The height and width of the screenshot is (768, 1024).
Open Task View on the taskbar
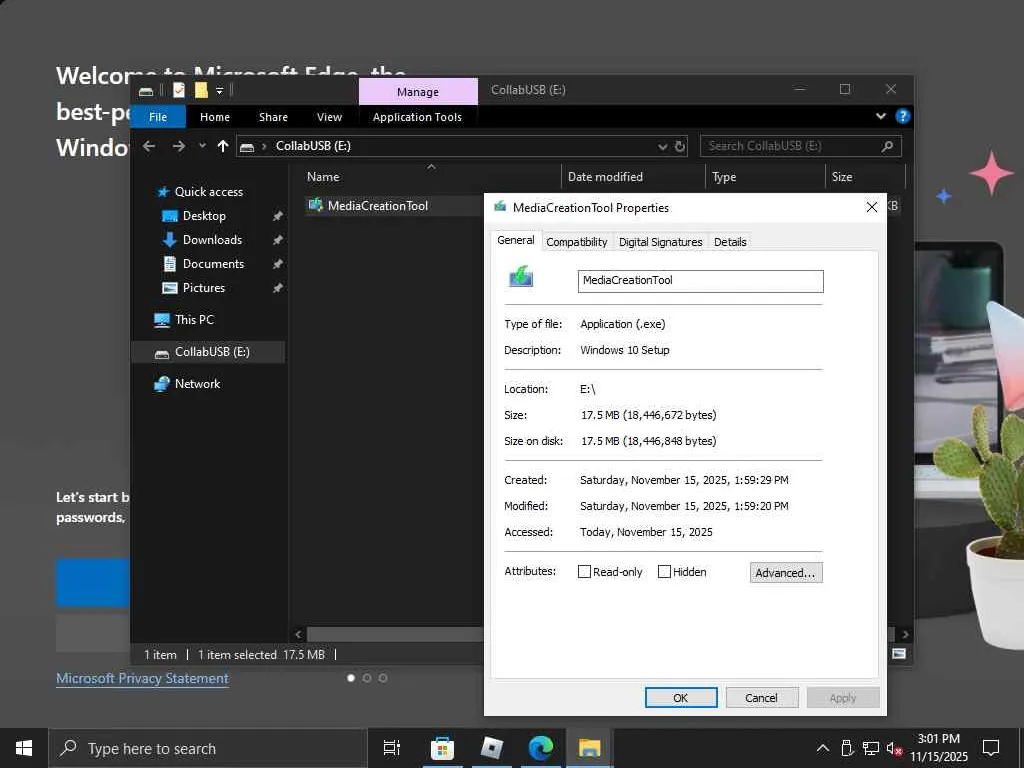392,748
